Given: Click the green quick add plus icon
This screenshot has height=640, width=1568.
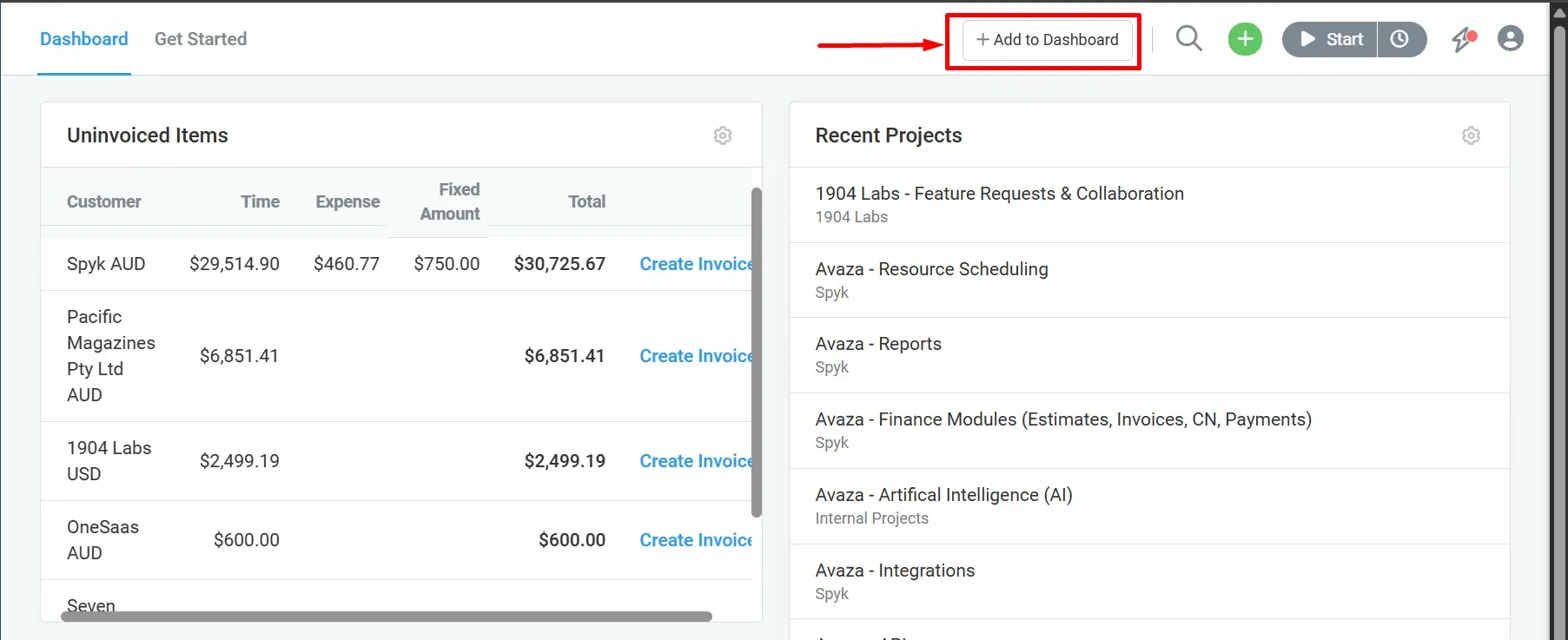Looking at the screenshot, I should pos(1245,39).
